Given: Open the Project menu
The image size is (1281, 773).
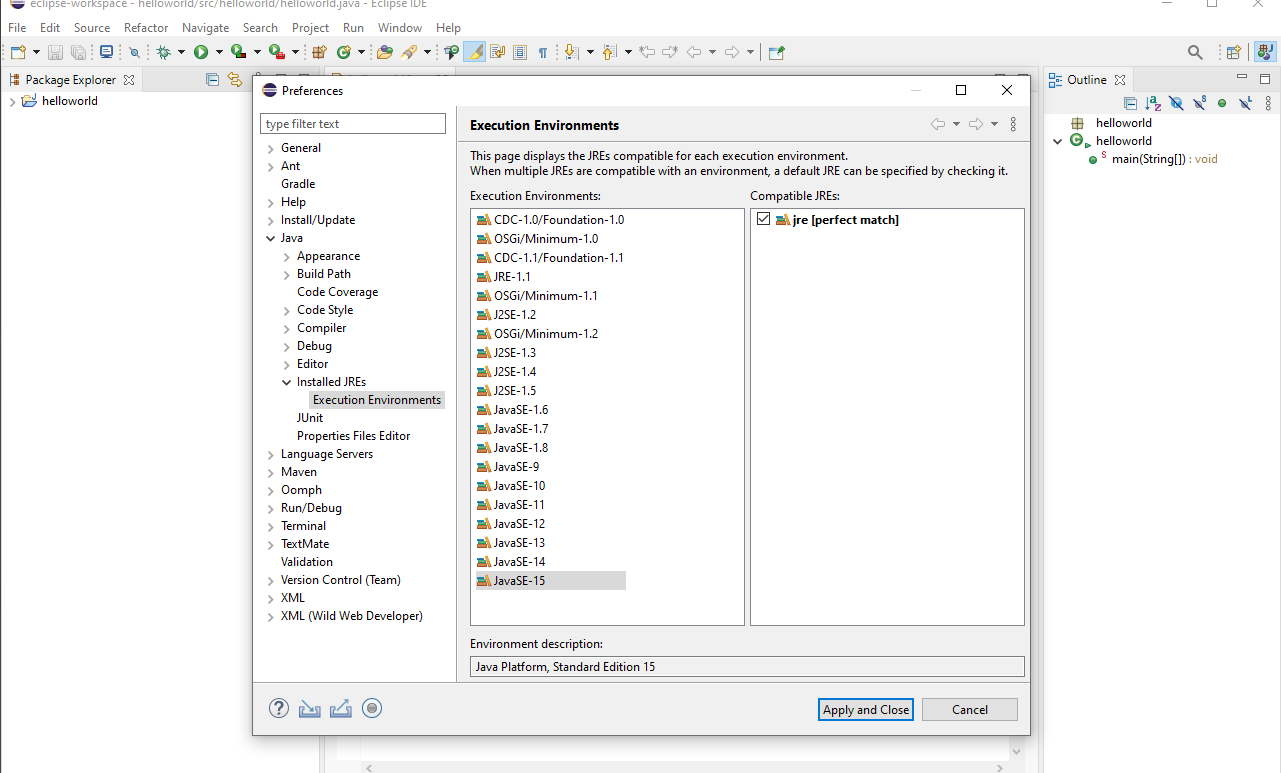Looking at the screenshot, I should click(x=310, y=28).
